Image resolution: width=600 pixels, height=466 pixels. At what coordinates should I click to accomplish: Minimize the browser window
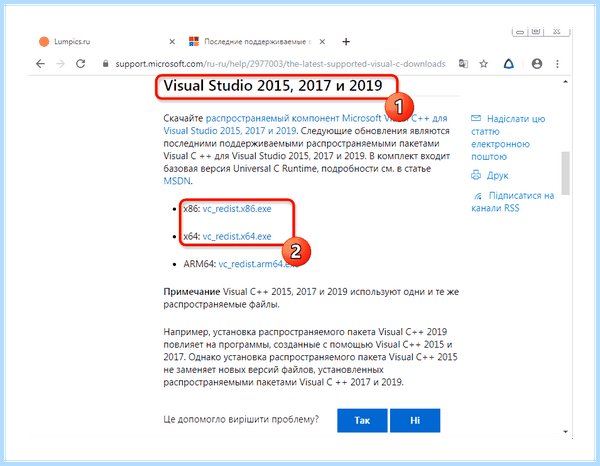coord(520,32)
